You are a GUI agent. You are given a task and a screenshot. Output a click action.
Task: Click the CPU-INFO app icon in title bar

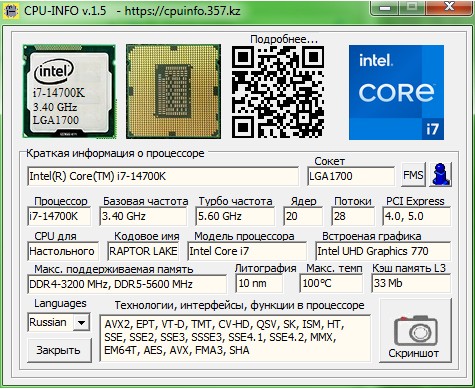(x=11, y=11)
